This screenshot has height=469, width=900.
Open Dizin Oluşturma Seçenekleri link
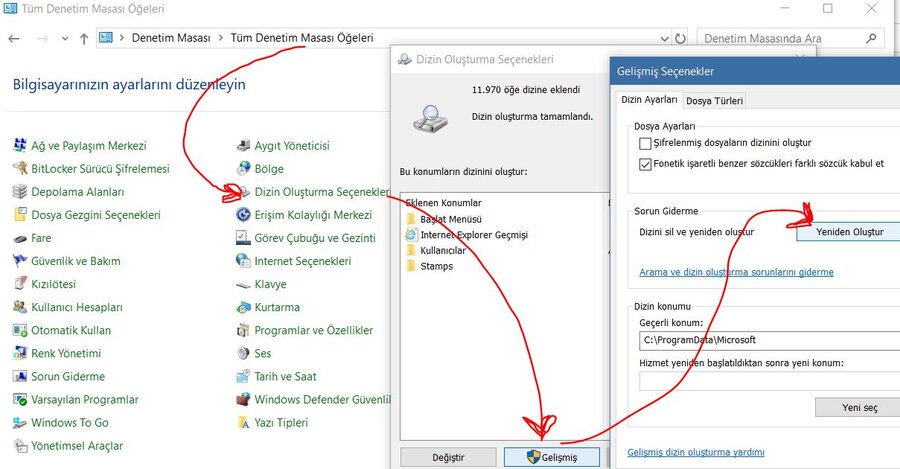pyautogui.click(x=323, y=192)
